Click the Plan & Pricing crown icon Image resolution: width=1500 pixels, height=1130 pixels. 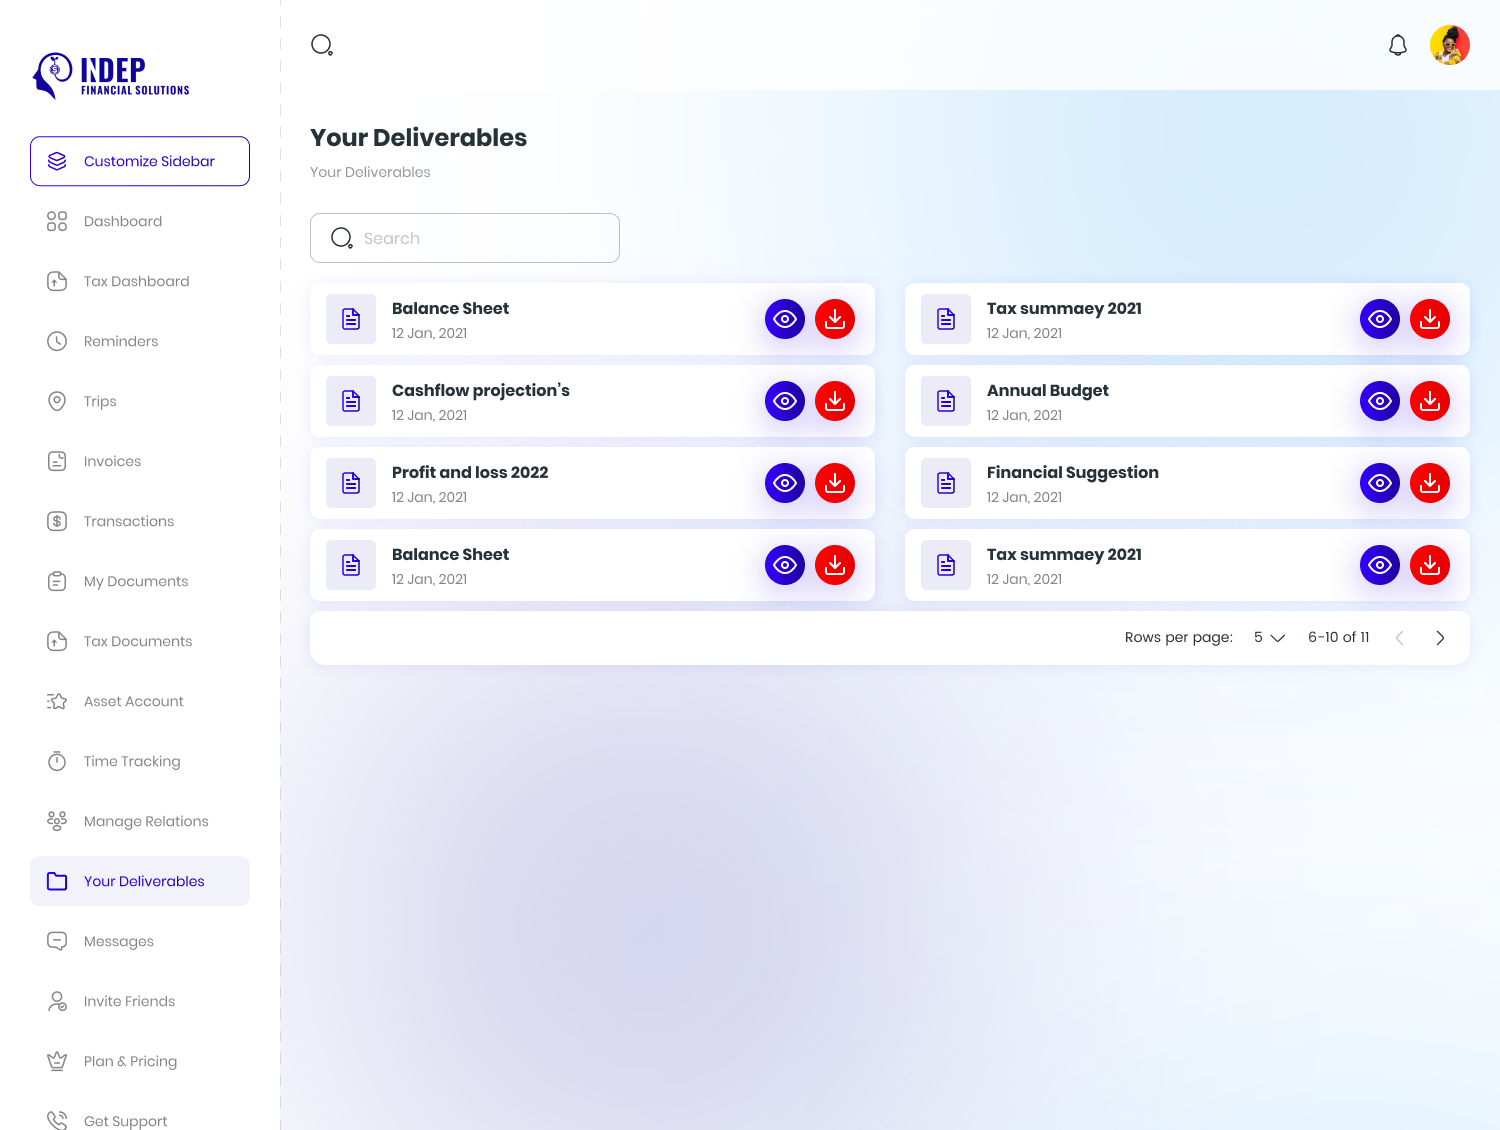57,1061
